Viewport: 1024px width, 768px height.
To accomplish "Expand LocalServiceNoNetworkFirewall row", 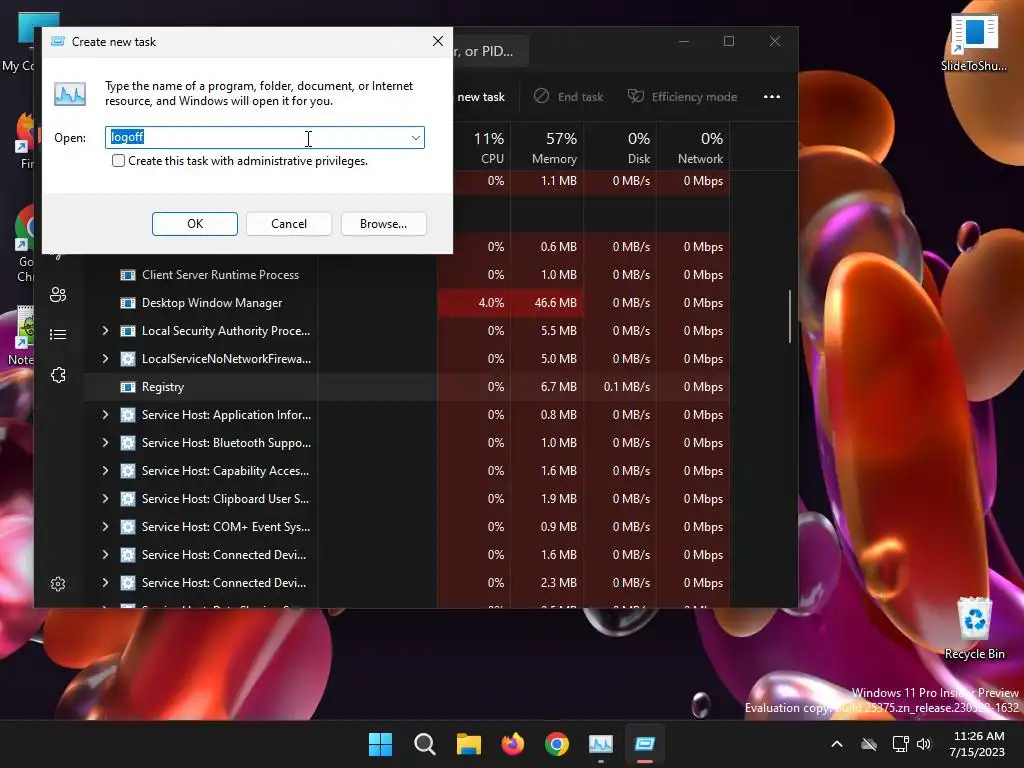I will point(105,359).
